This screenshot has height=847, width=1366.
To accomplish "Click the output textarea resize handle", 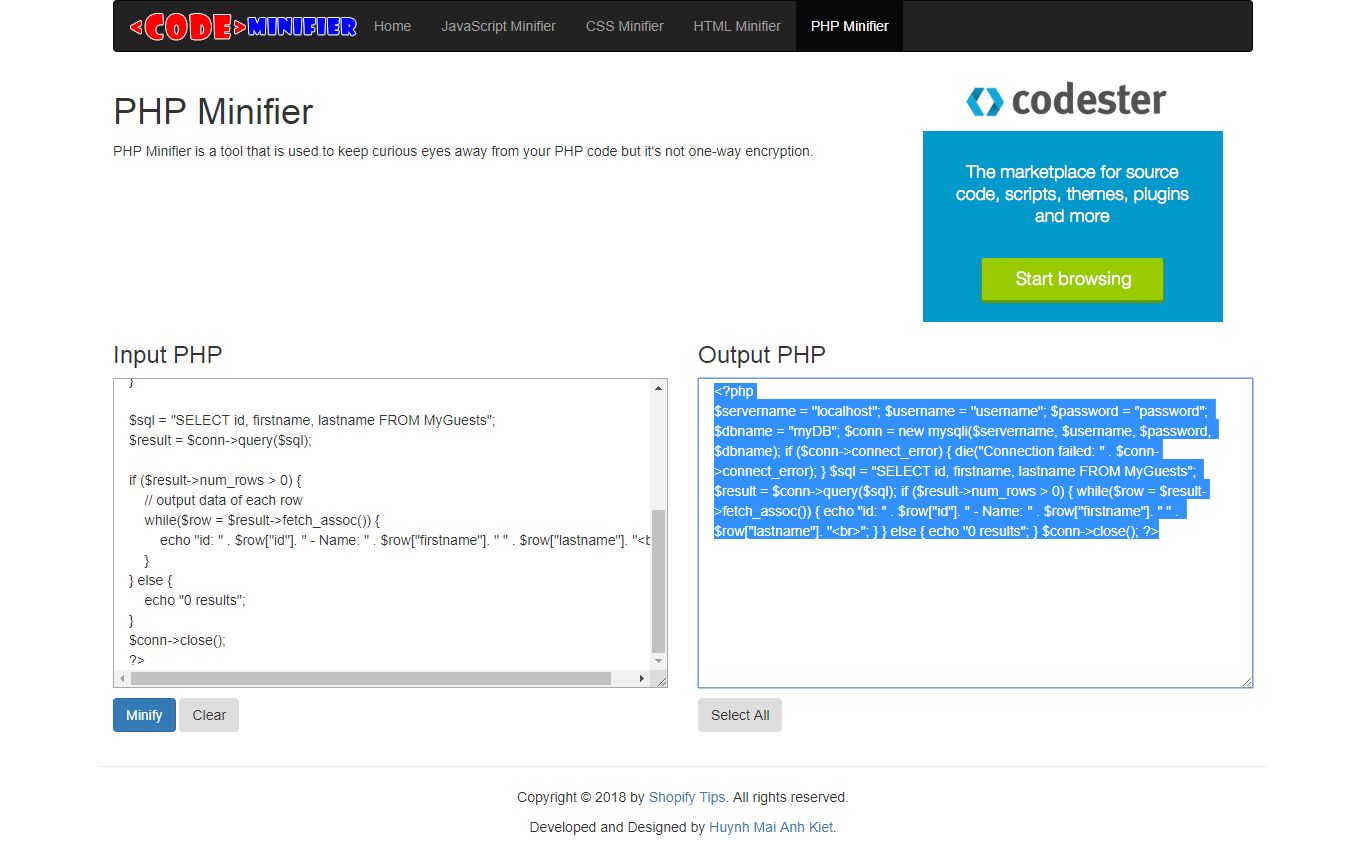I will pyautogui.click(x=1246, y=681).
